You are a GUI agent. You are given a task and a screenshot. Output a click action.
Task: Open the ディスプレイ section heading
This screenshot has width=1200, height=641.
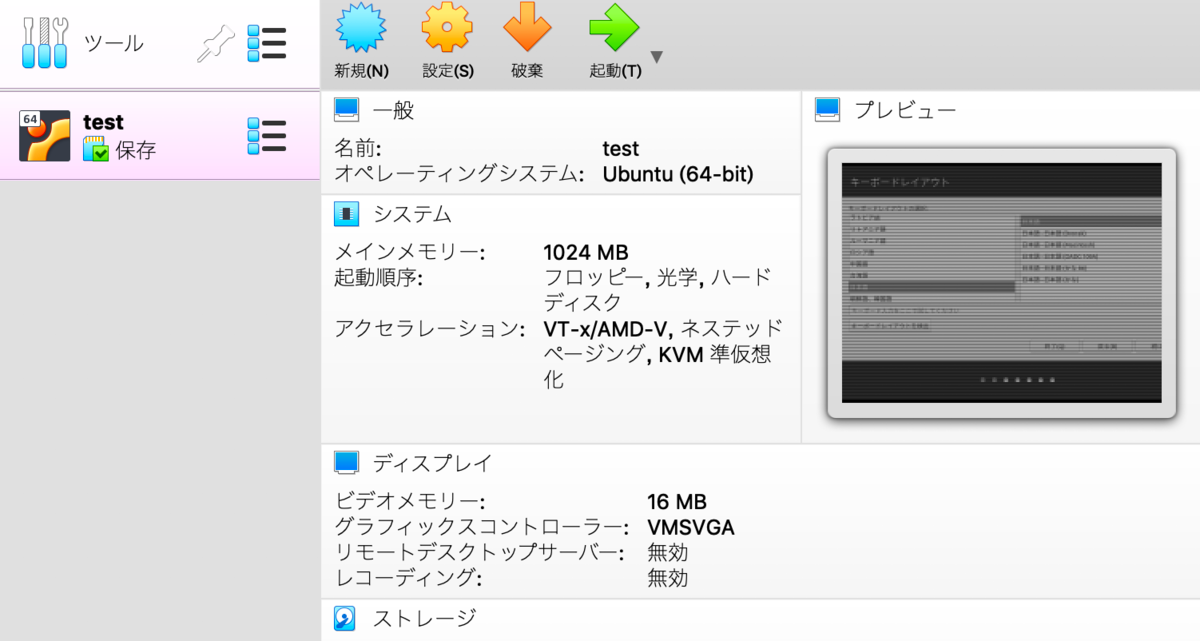tap(432, 463)
